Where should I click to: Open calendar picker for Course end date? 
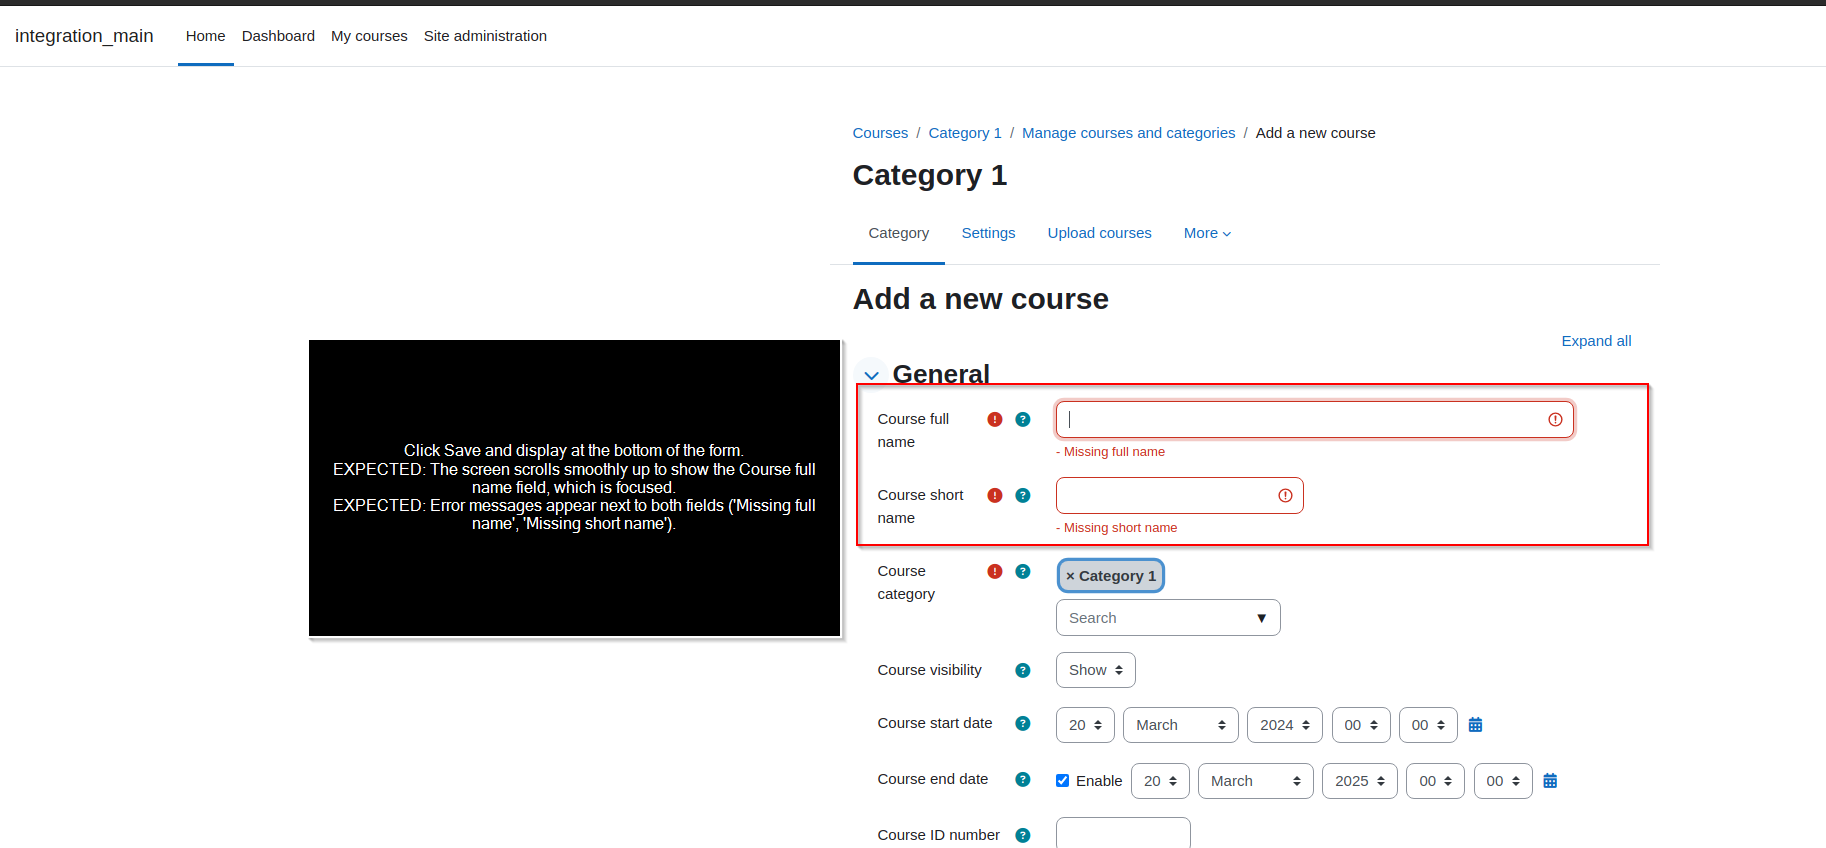[x=1550, y=781]
